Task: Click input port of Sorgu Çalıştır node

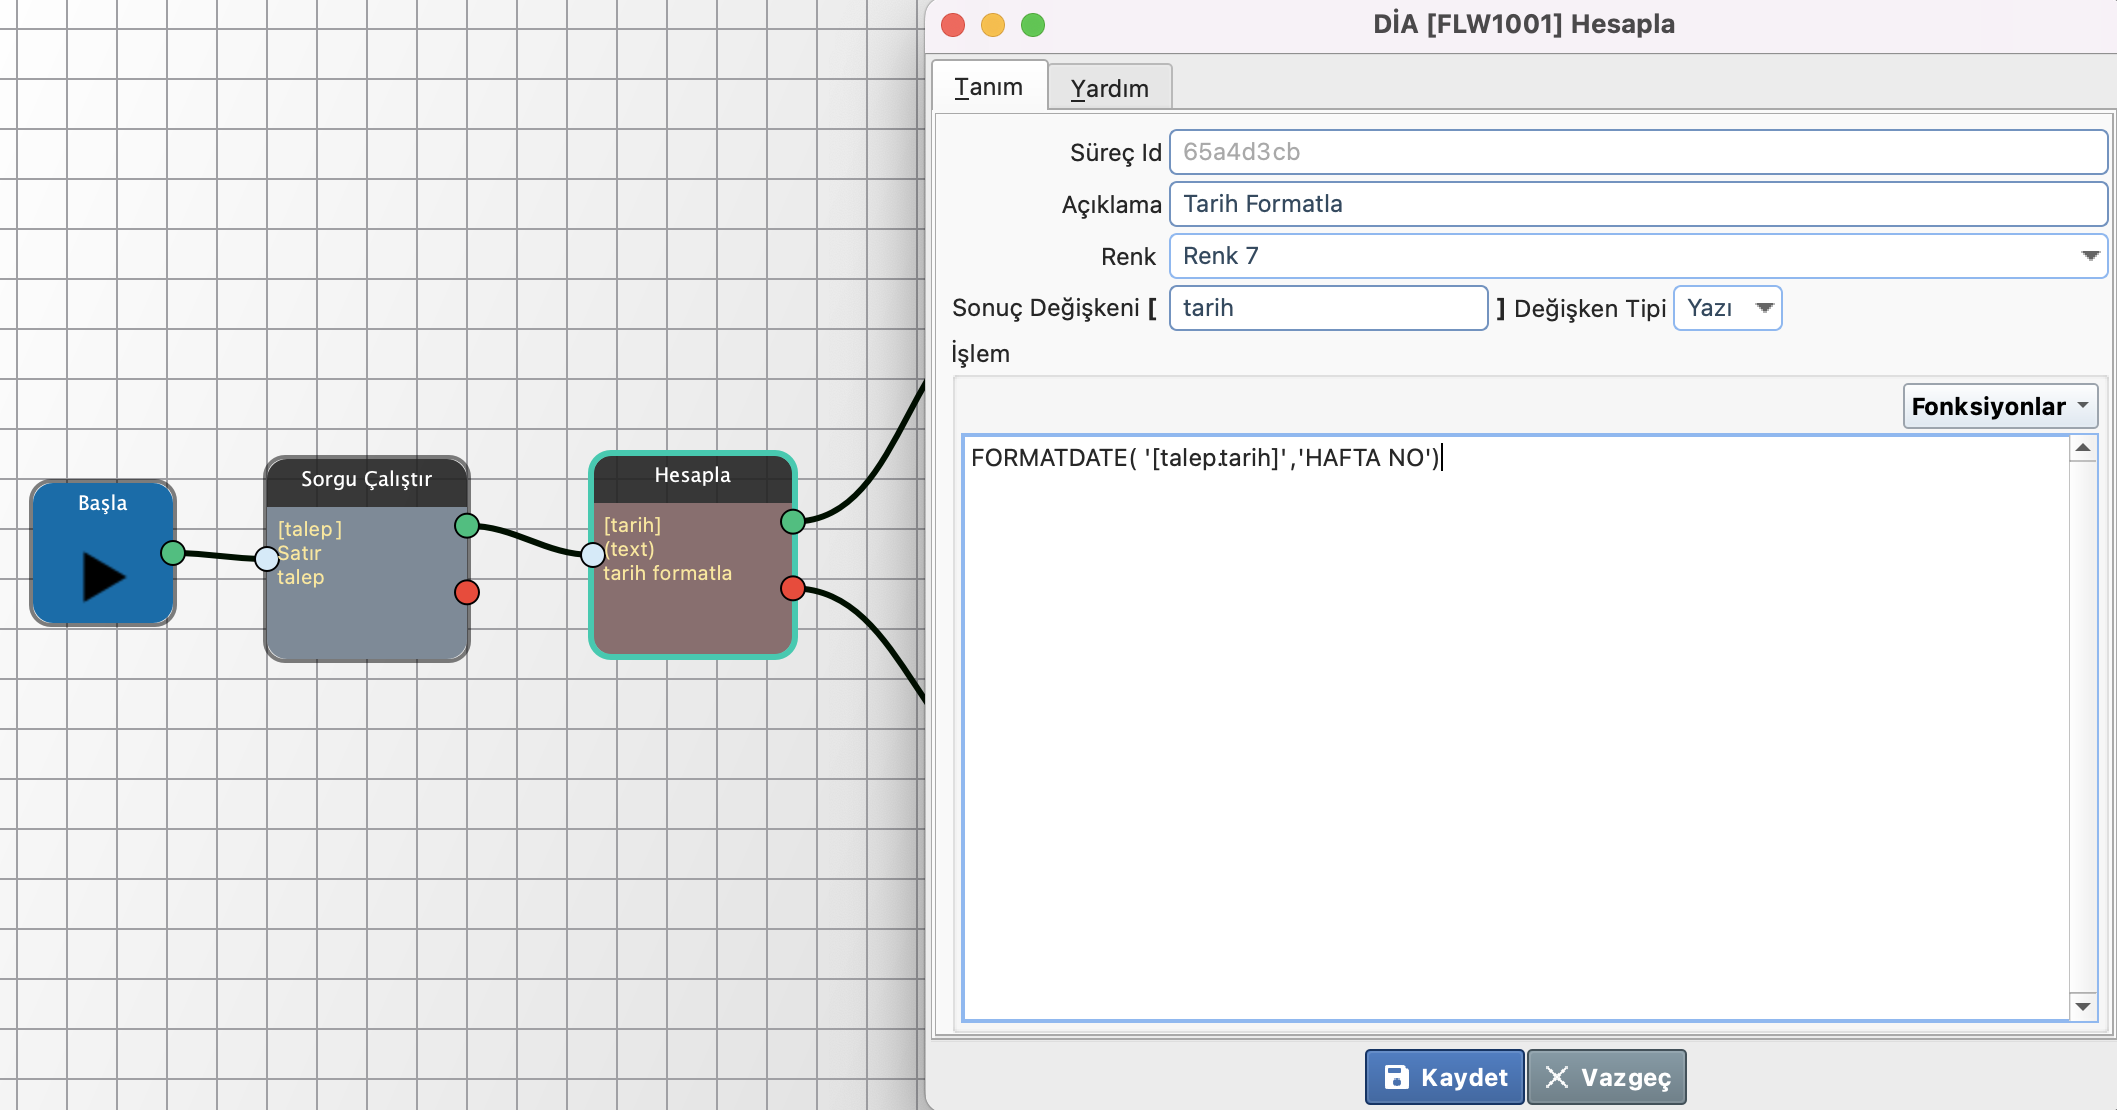Action: (267, 558)
